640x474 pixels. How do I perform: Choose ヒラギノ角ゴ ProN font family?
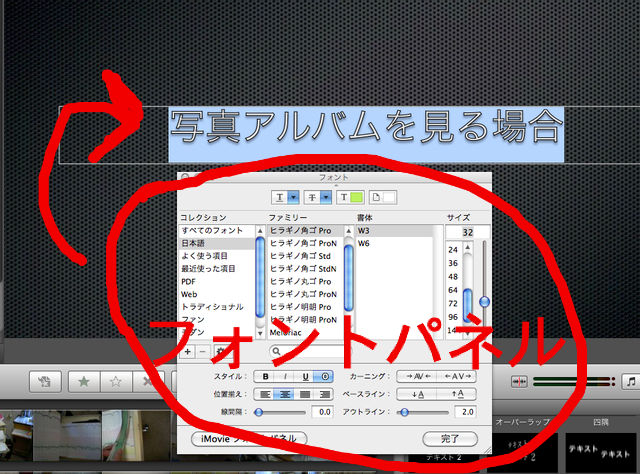click(305, 243)
